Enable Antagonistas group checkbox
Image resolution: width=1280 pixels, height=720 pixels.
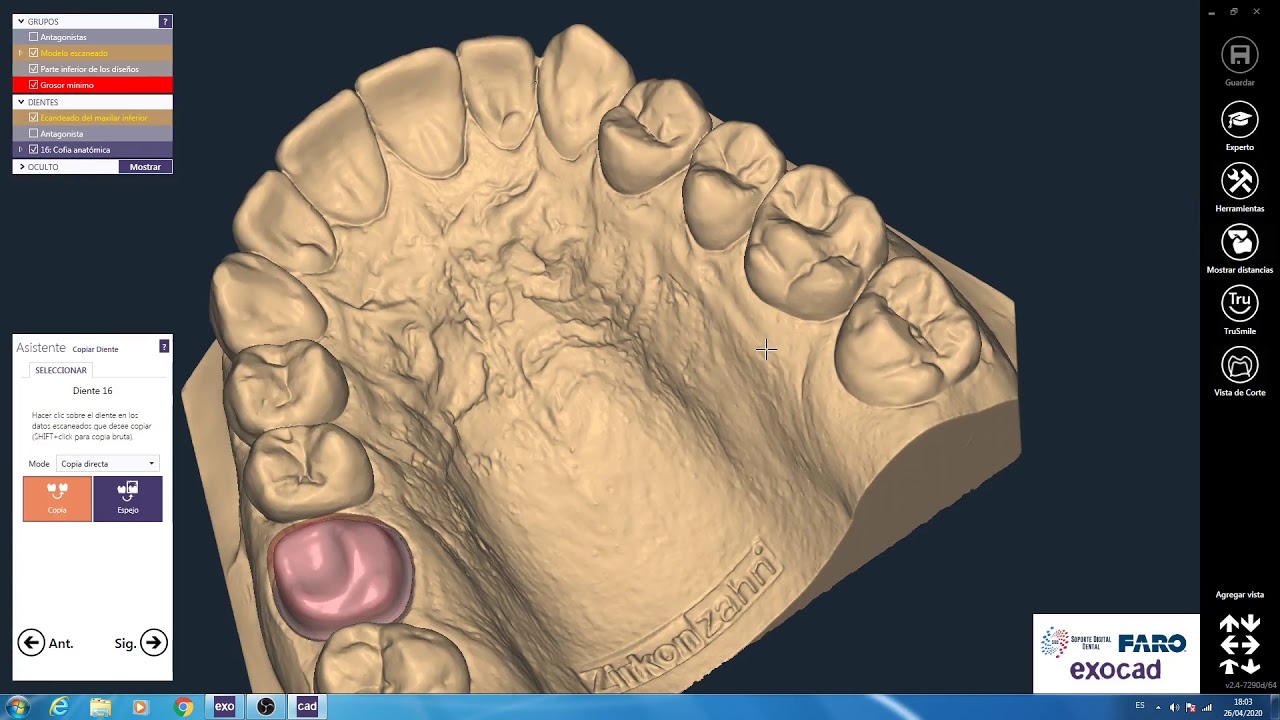(x=34, y=37)
